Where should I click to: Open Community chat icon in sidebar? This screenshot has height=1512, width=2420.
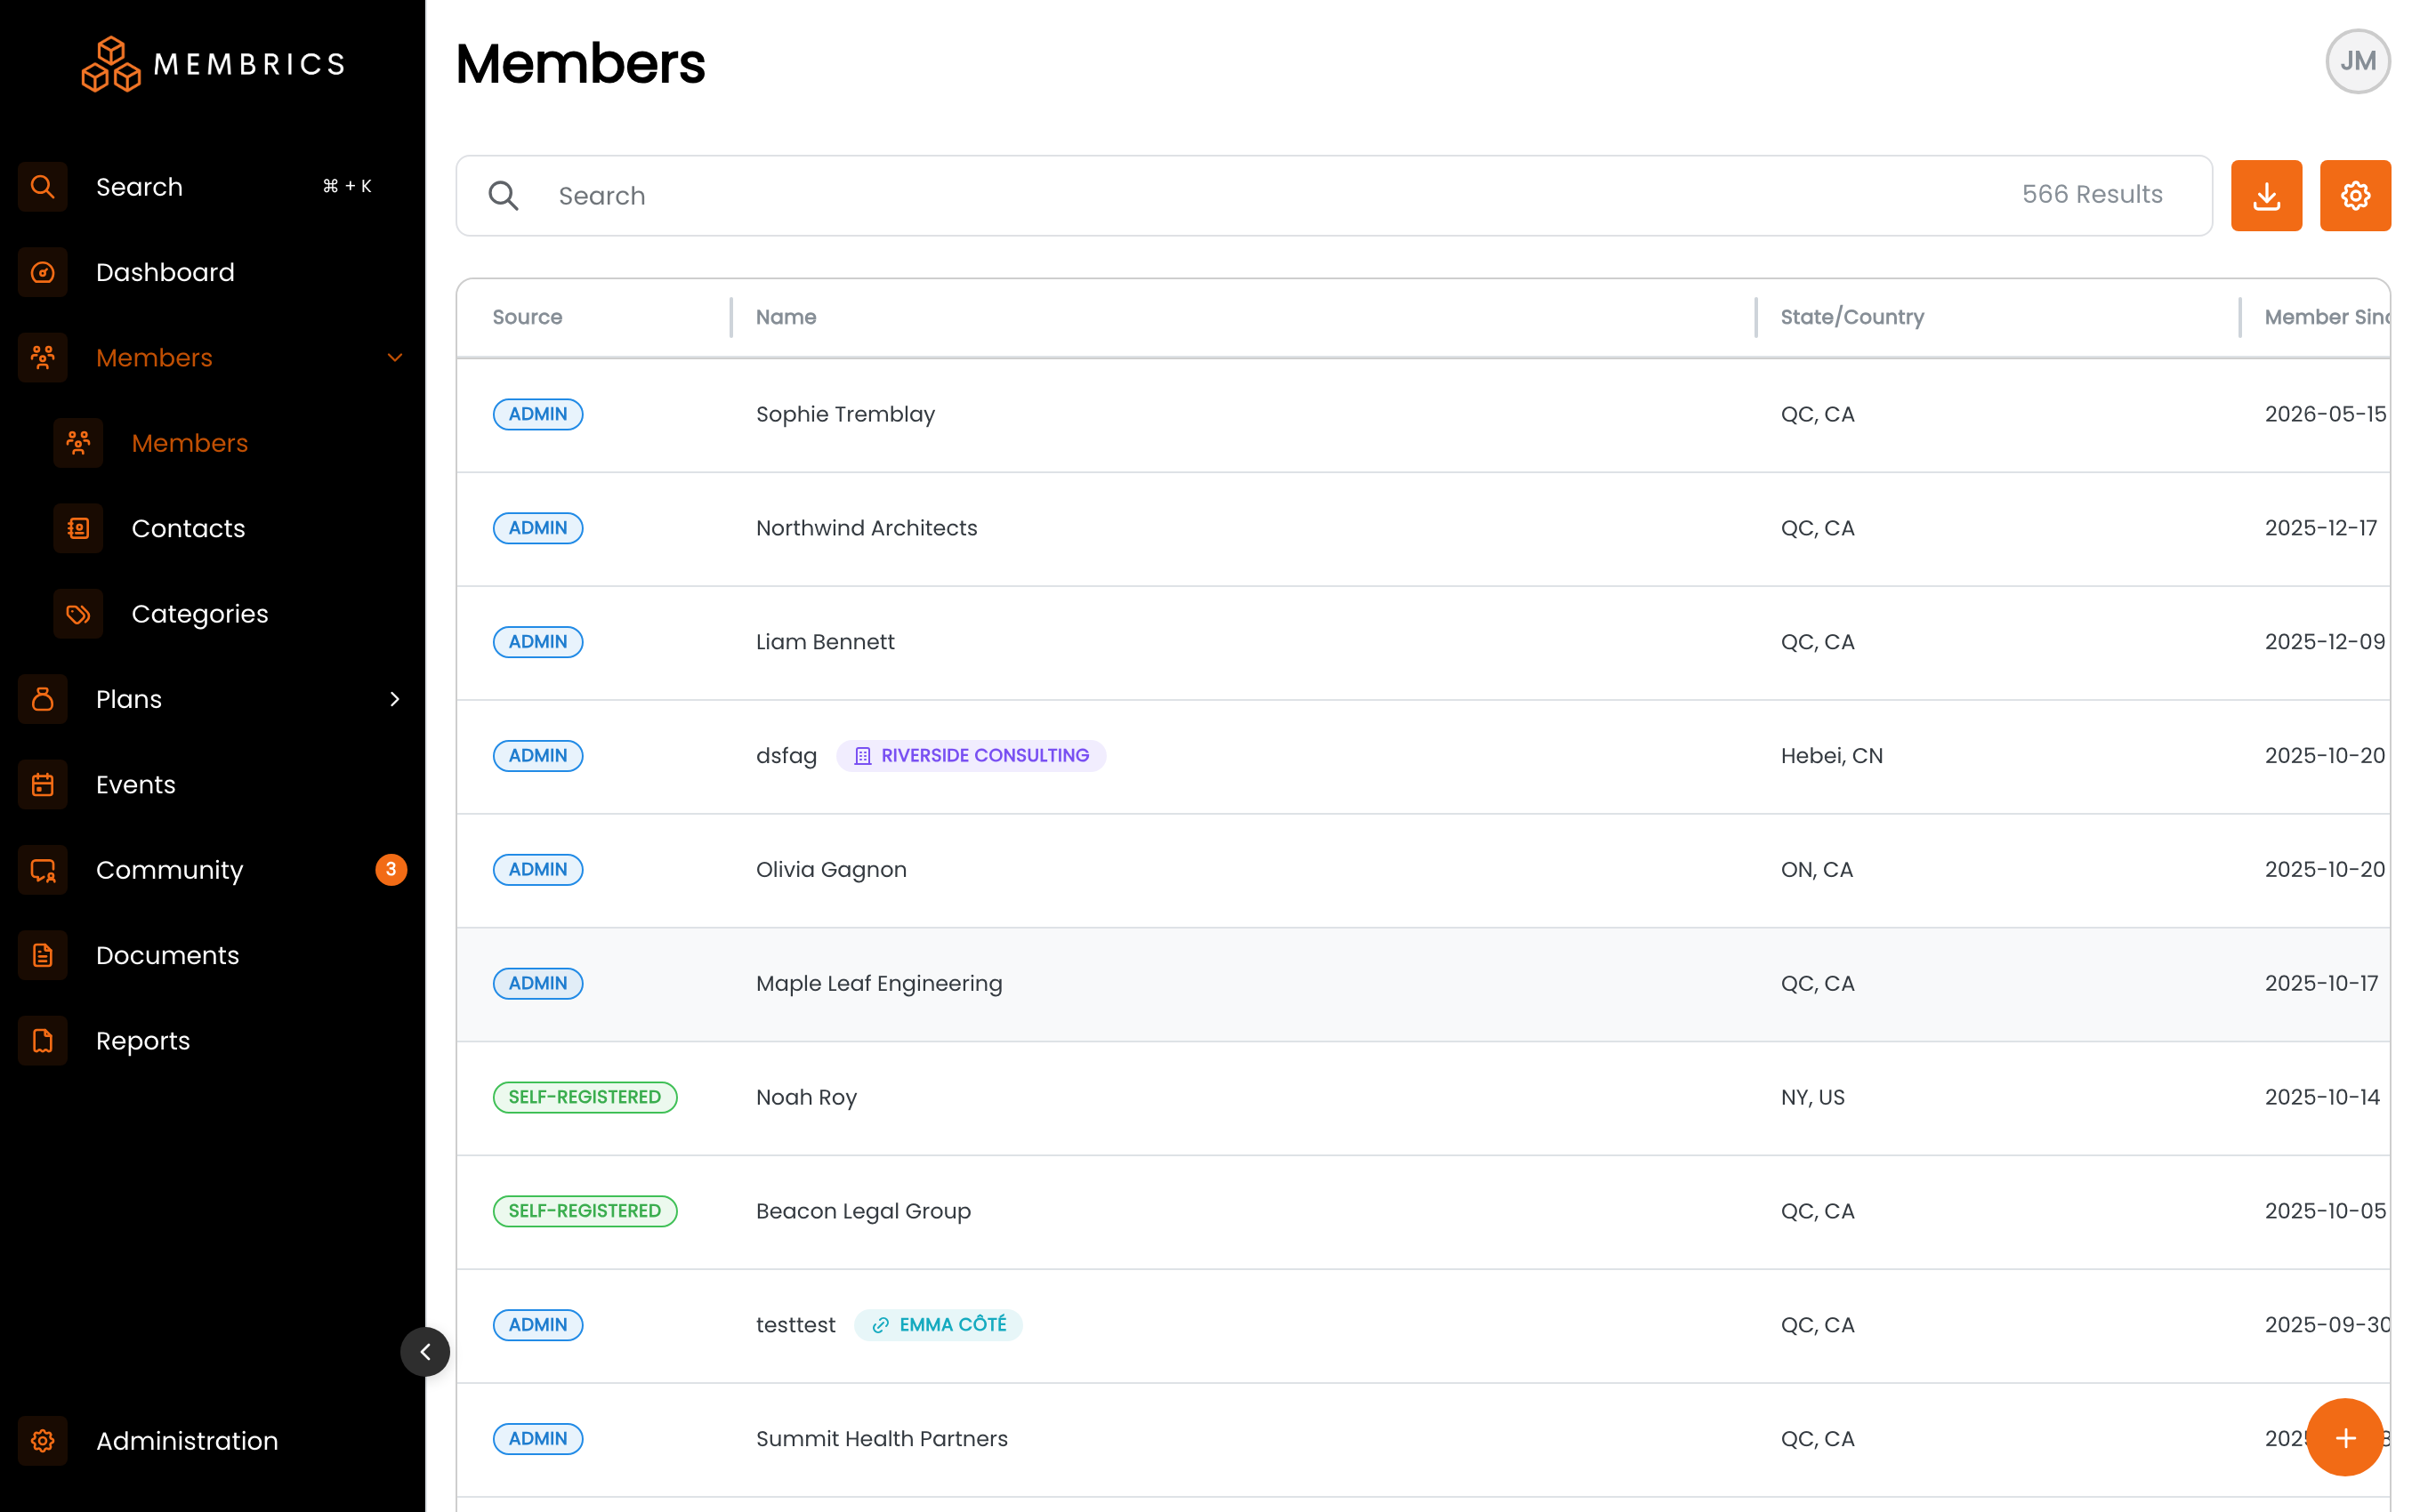click(43, 870)
